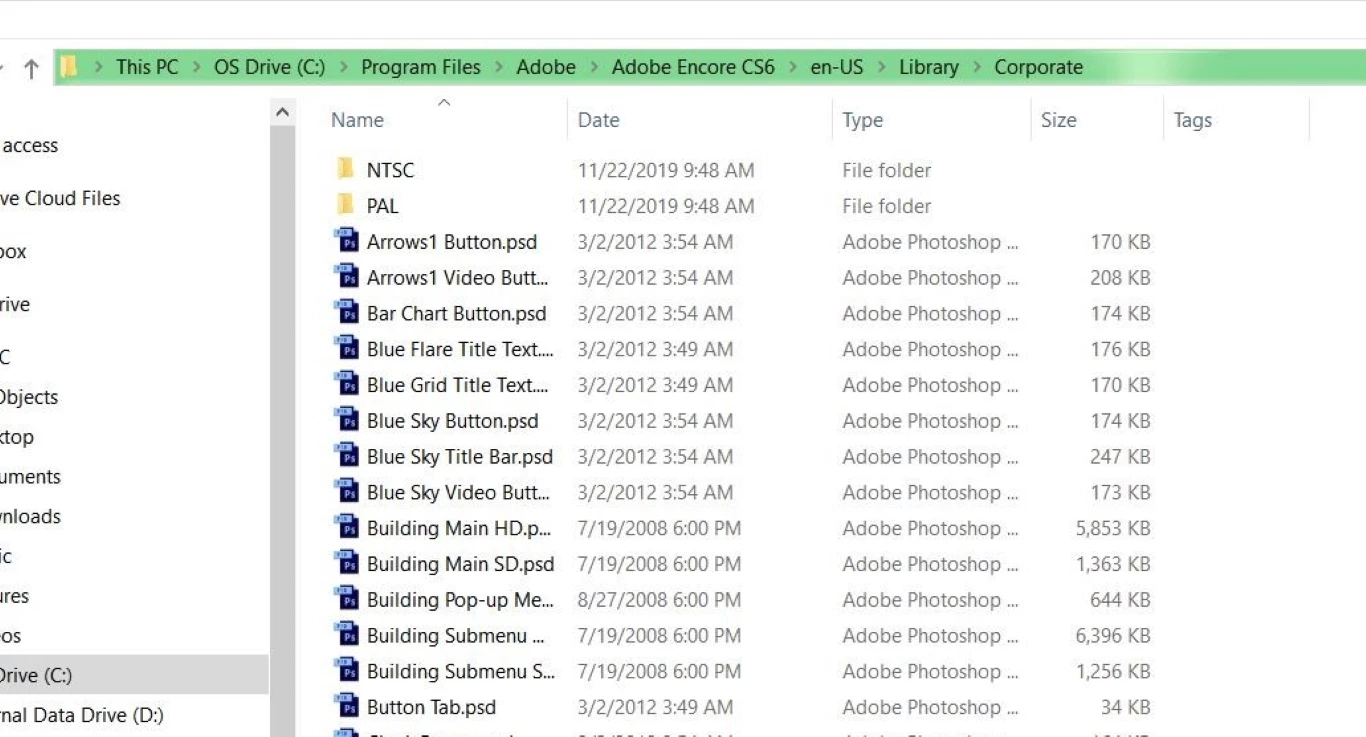Select the Building Pop-up Me... icon
The height and width of the screenshot is (737, 1366).
click(x=346, y=600)
